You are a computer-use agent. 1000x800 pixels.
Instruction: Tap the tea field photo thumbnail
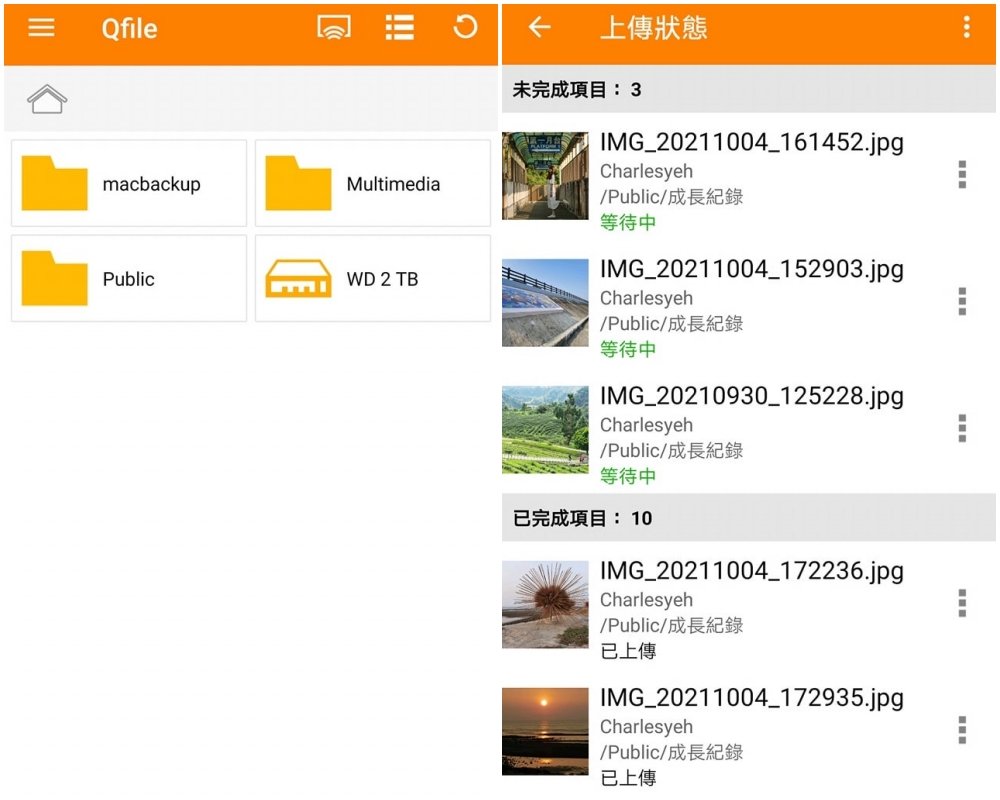click(545, 430)
